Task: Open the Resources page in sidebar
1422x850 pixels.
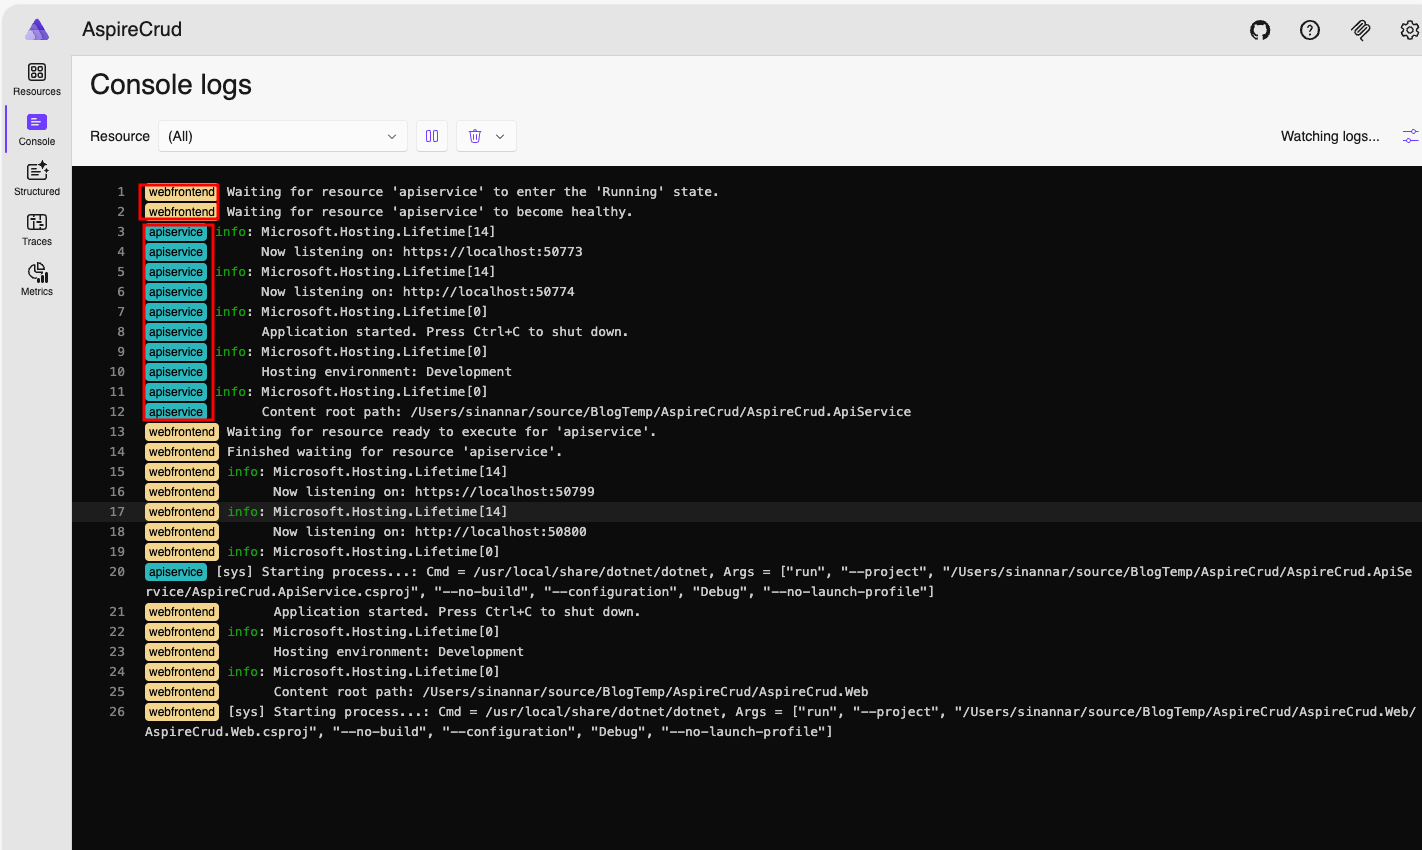Action: tap(37, 79)
